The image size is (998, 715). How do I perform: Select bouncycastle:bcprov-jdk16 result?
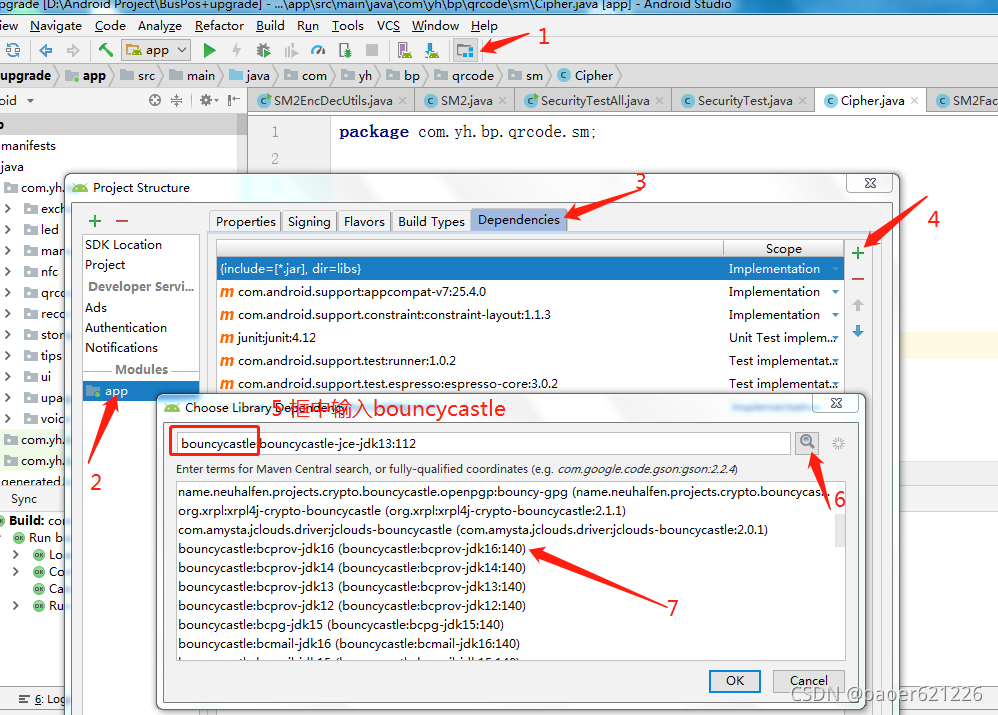[x=352, y=549]
